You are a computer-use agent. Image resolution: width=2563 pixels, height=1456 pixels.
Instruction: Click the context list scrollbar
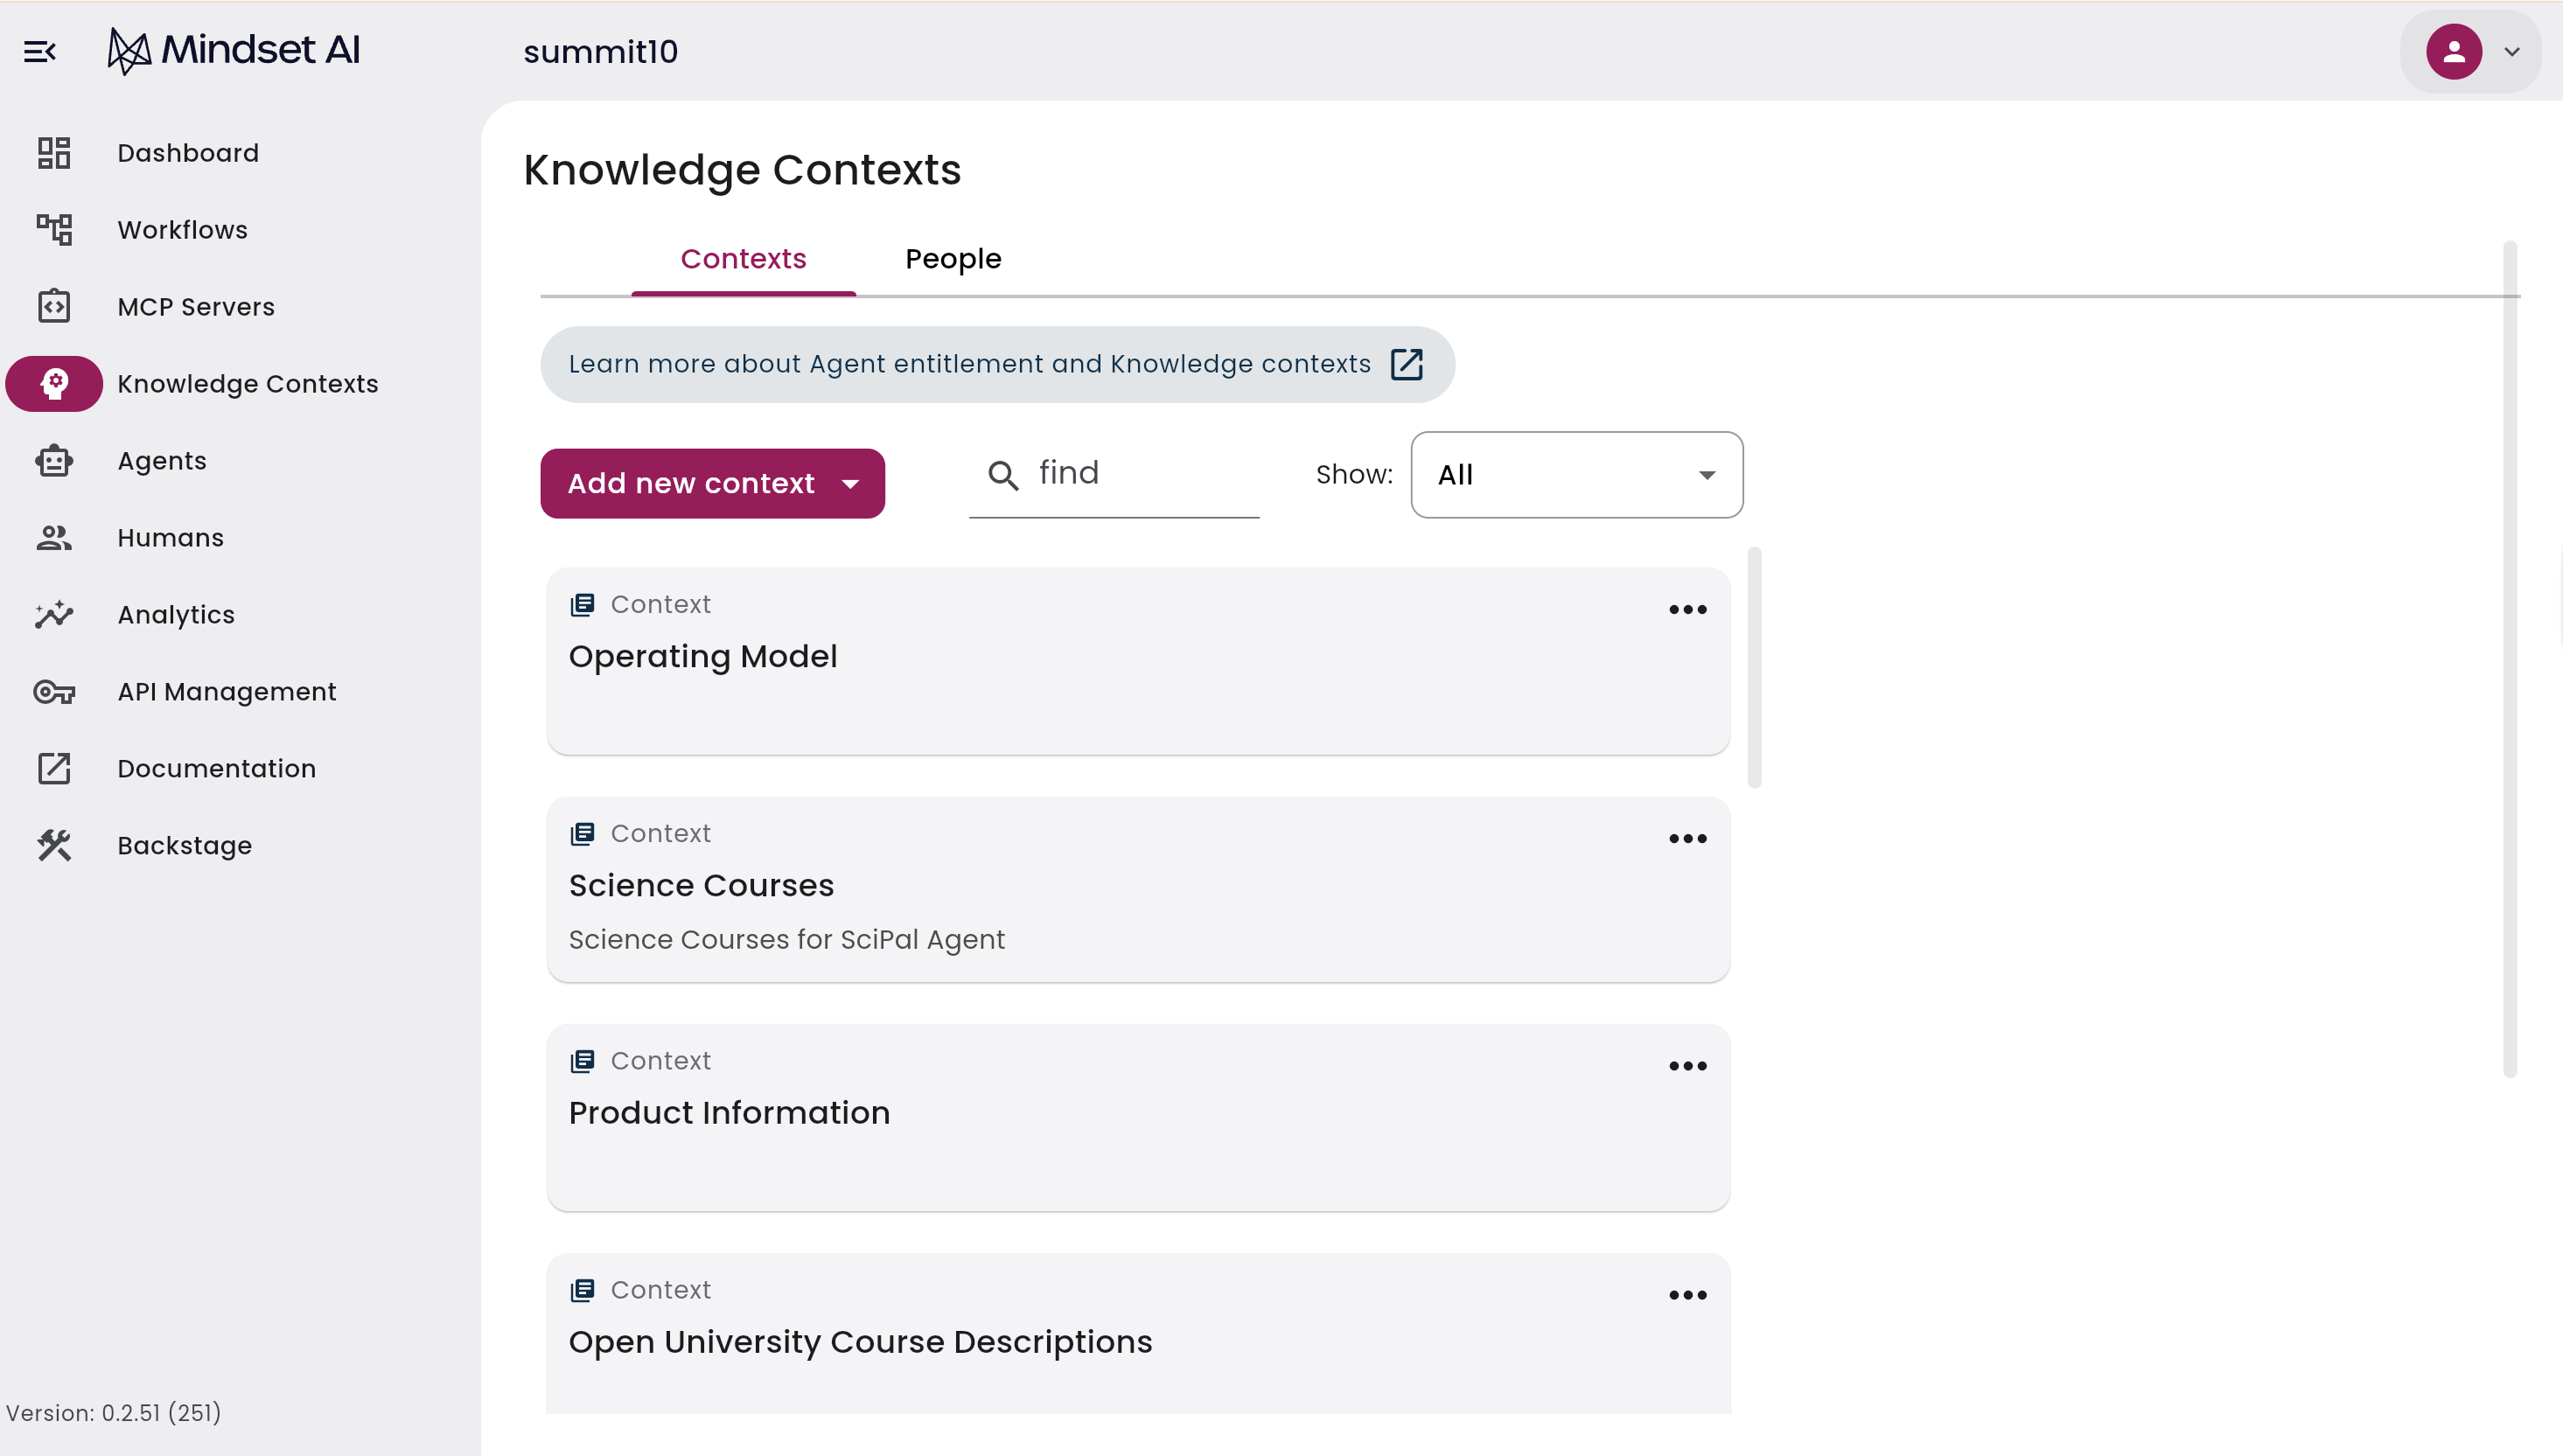coord(1754,668)
